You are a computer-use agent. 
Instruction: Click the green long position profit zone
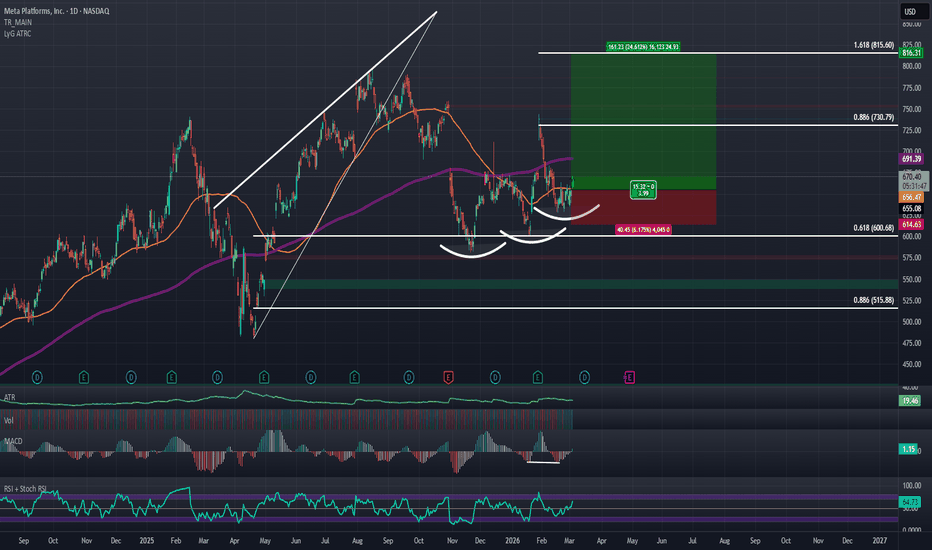[x=643, y=113]
